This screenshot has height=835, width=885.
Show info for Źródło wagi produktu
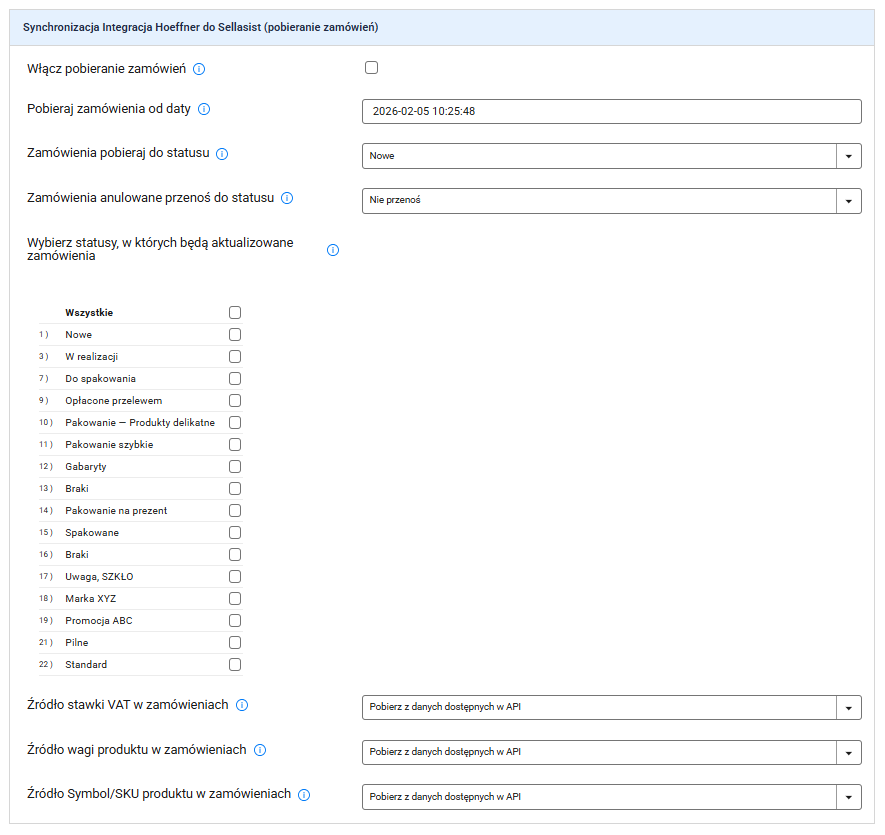tap(260, 750)
